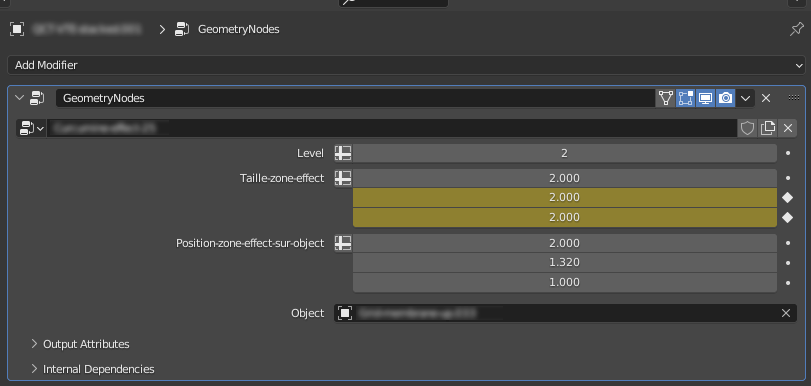Toggle attribute input for Taille-zone-effect

click(x=343, y=178)
